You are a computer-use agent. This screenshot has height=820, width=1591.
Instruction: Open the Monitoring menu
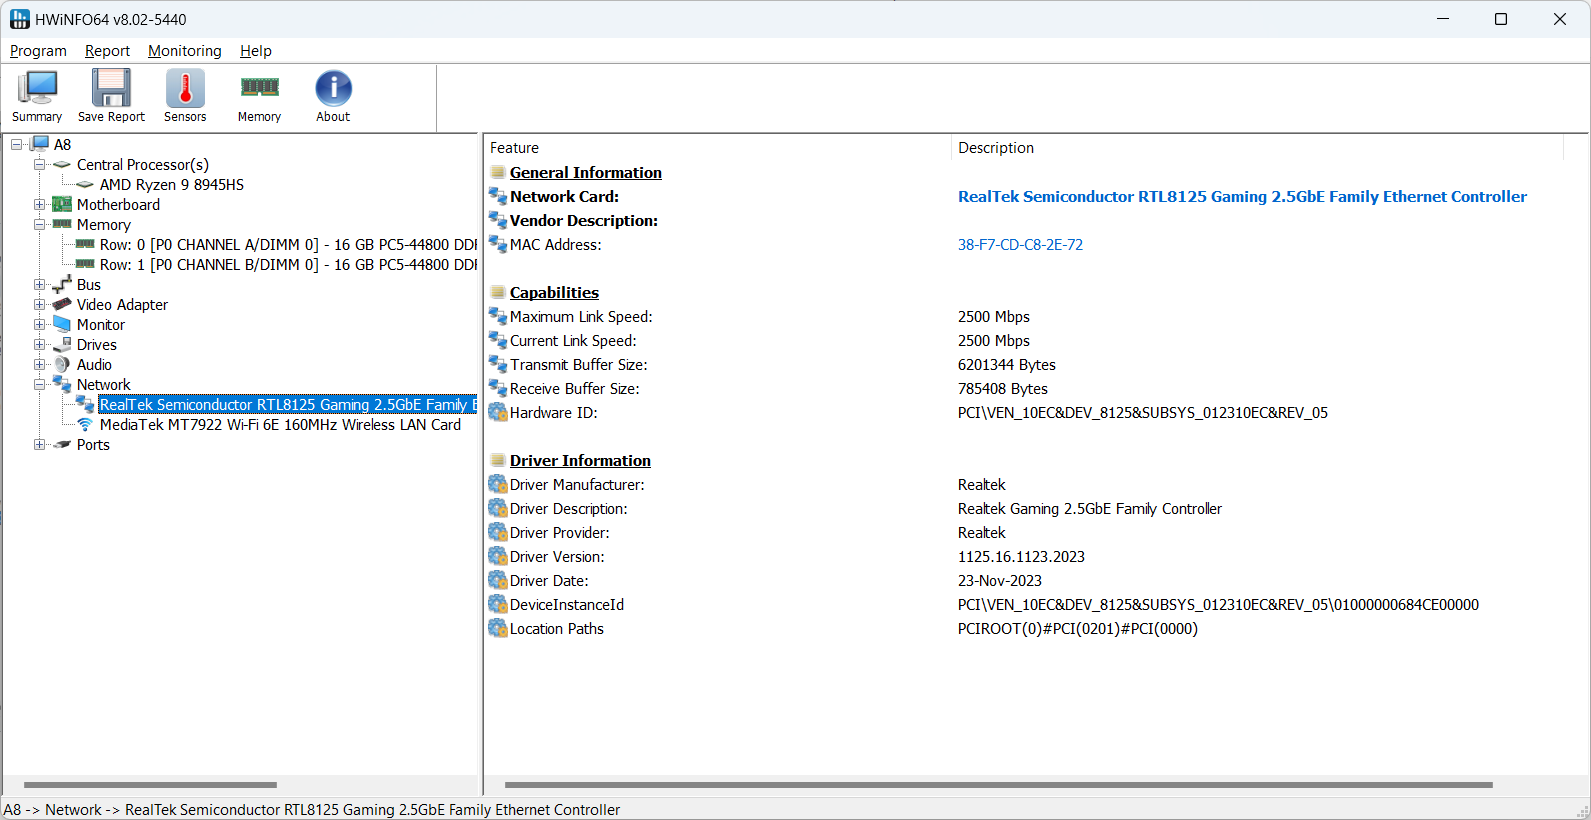click(185, 51)
